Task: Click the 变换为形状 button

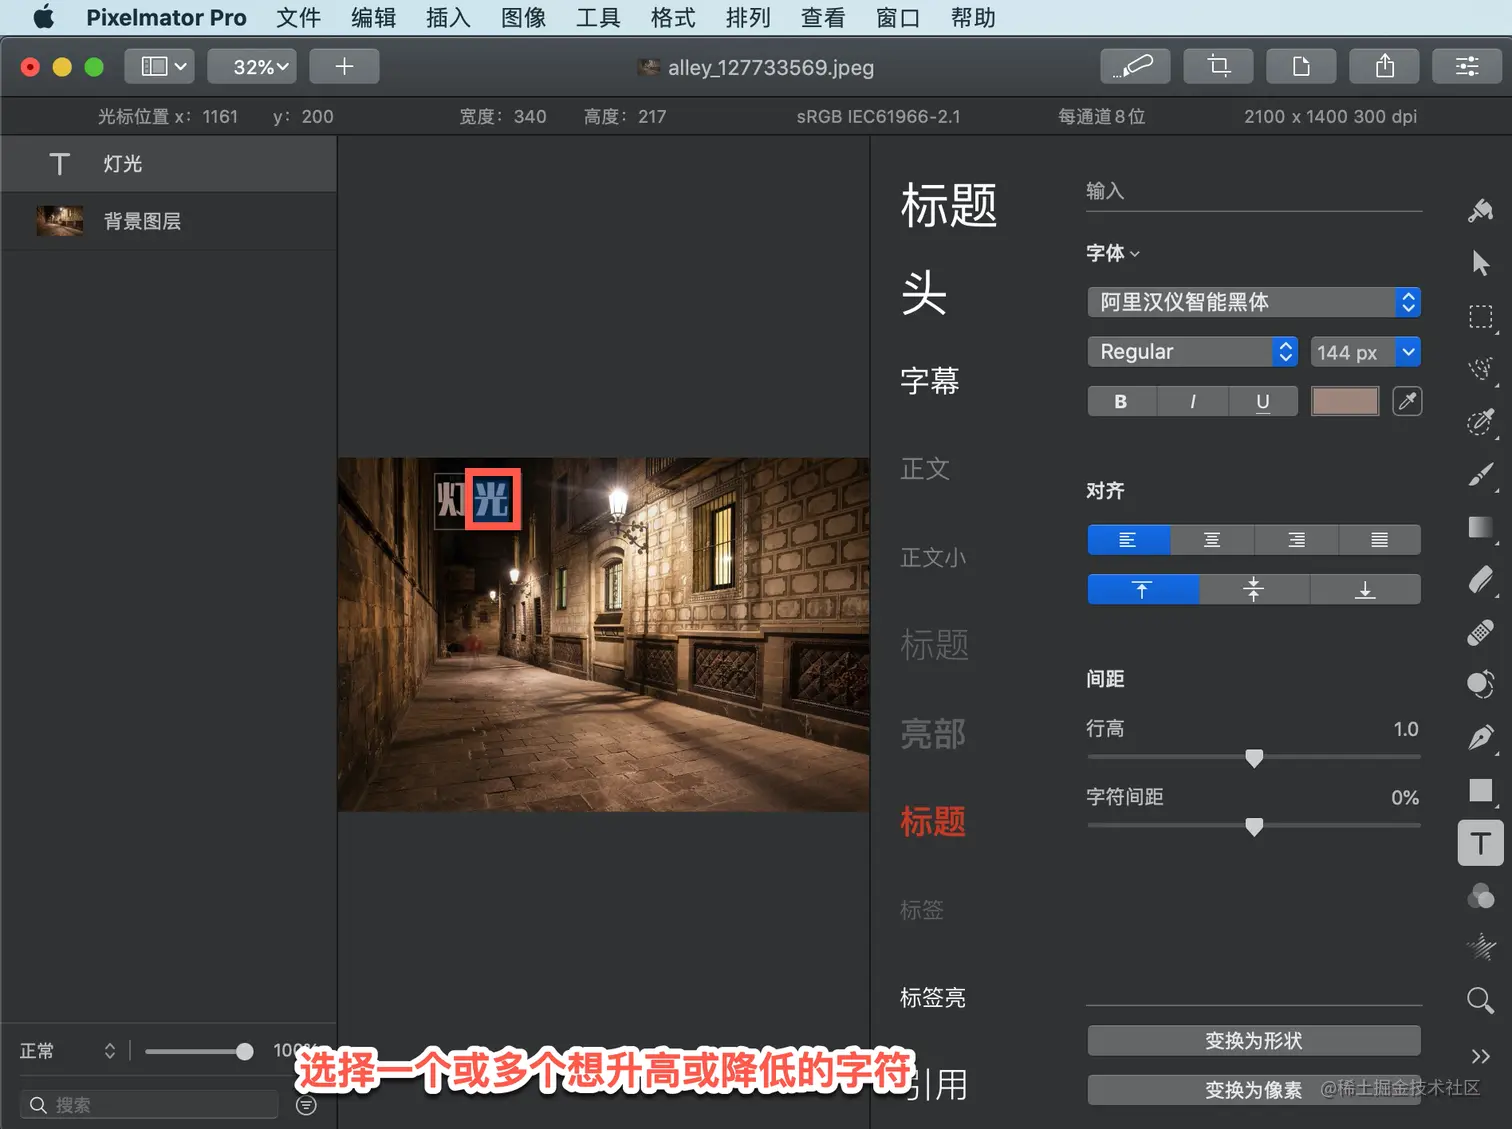Action: (x=1254, y=1041)
